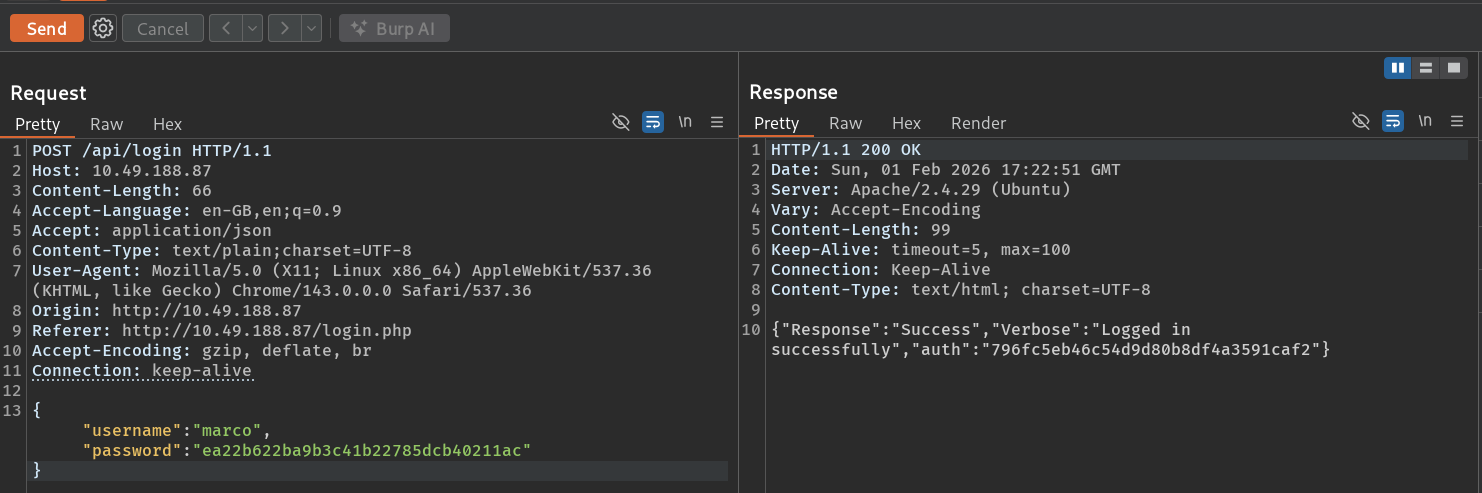Select side-by-side split layout icon
This screenshot has width=1482, height=493.
[x=1397, y=68]
